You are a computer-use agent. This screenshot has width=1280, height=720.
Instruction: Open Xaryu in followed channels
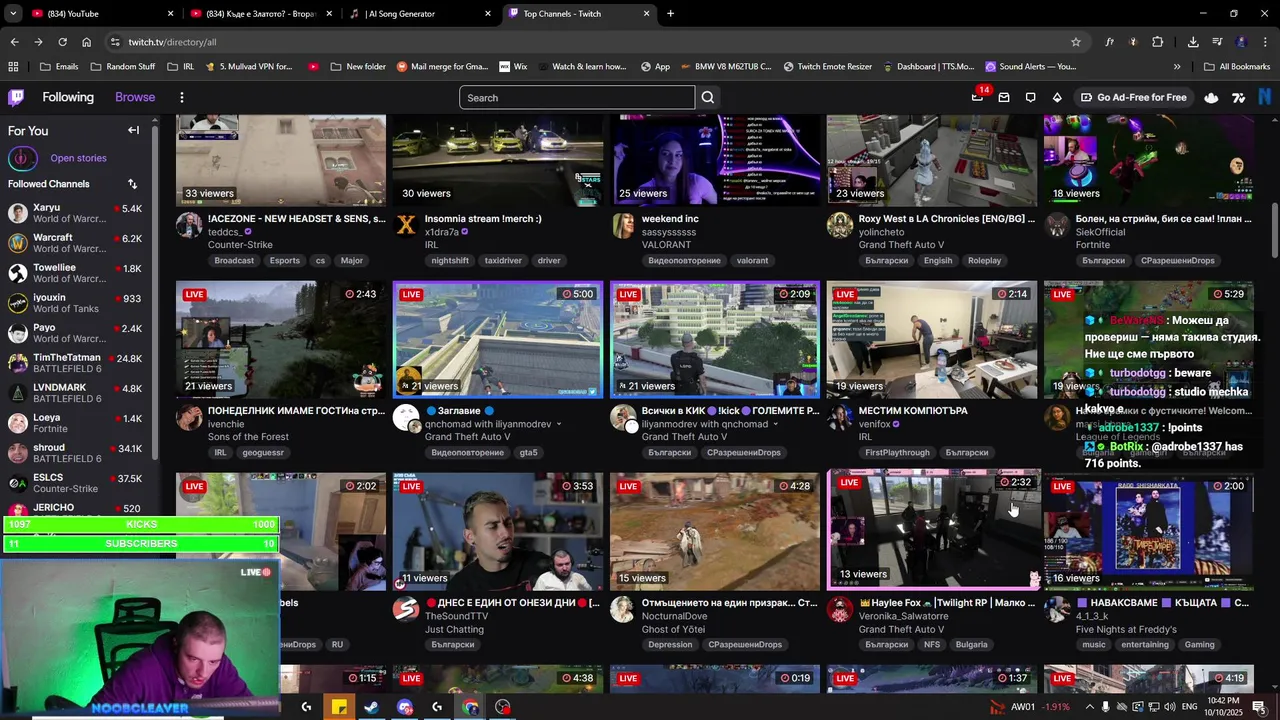[76, 213]
